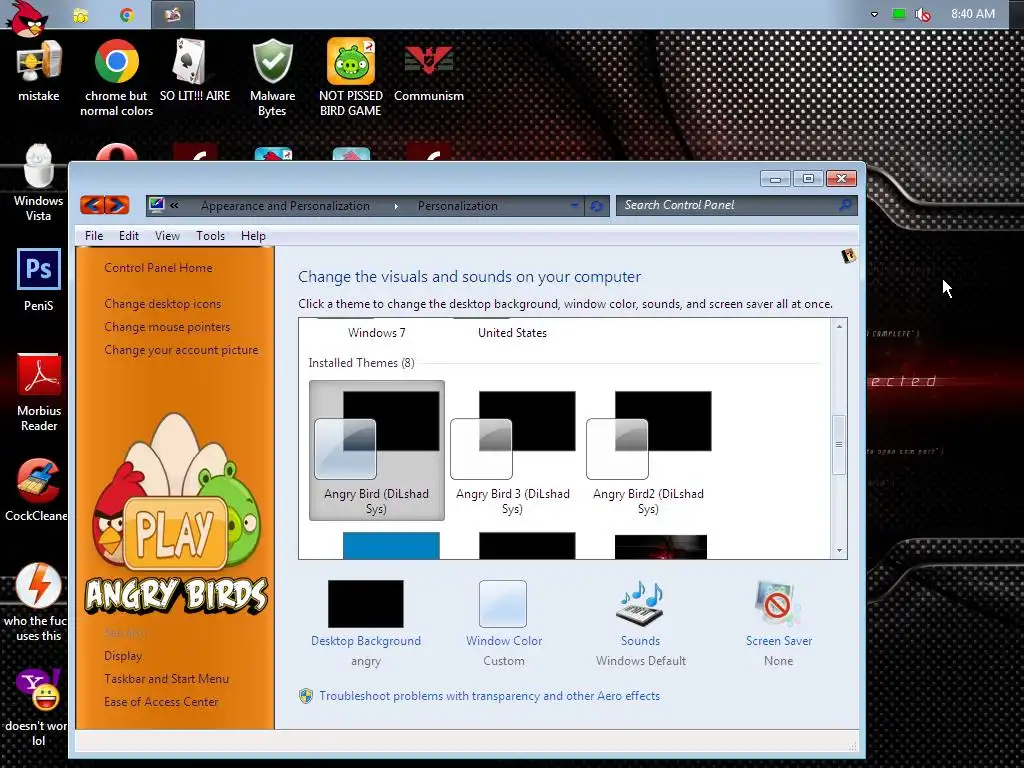Open the 'mistake' desktop icon
This screenshot has width=1024, height=768.
[39, 70]
